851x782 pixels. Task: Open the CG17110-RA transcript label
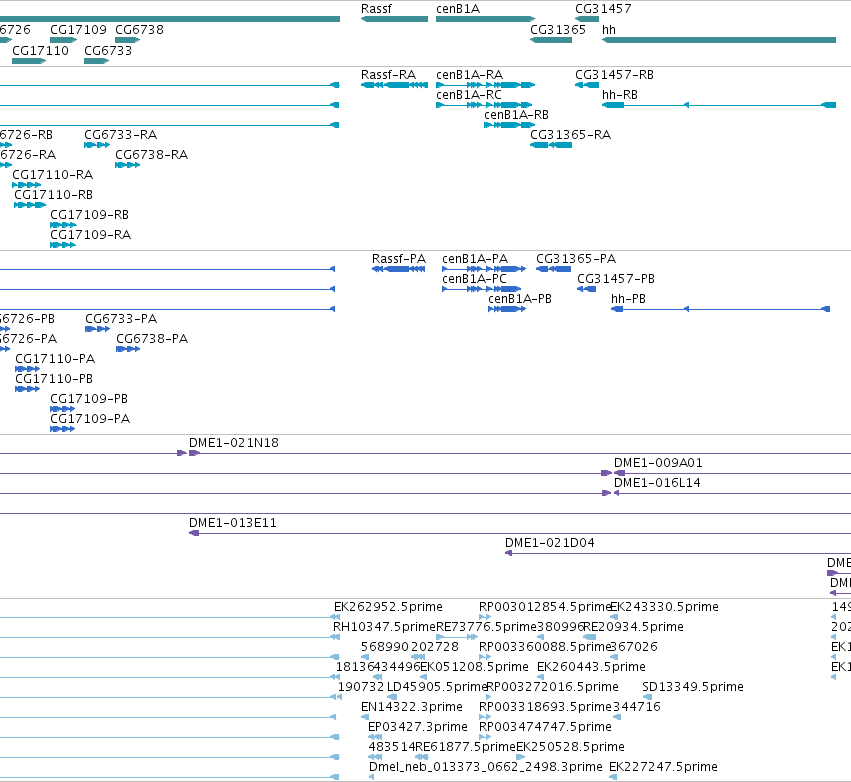52,175
